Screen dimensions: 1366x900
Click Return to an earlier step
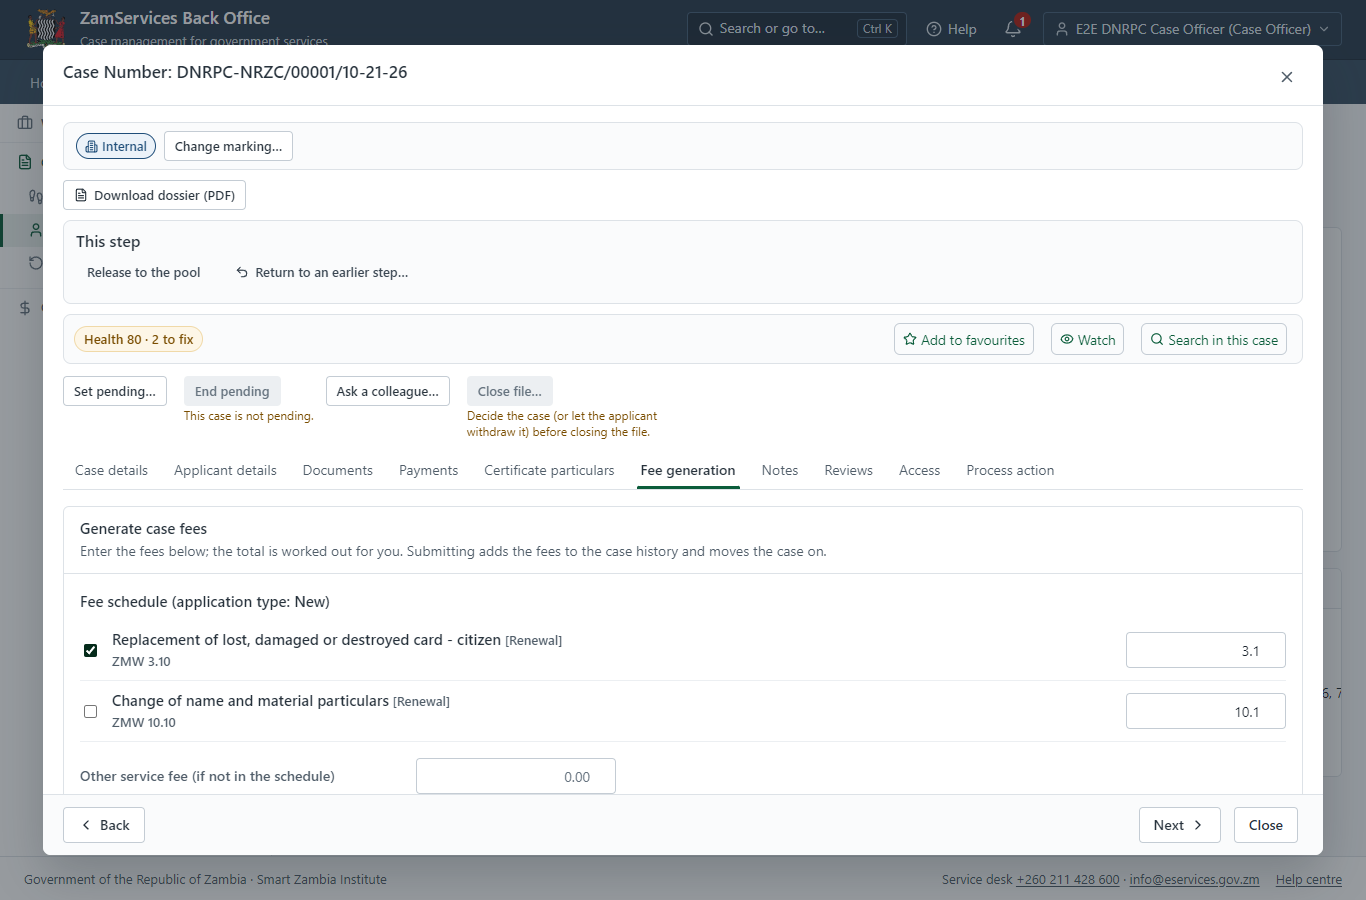point(322,272)
